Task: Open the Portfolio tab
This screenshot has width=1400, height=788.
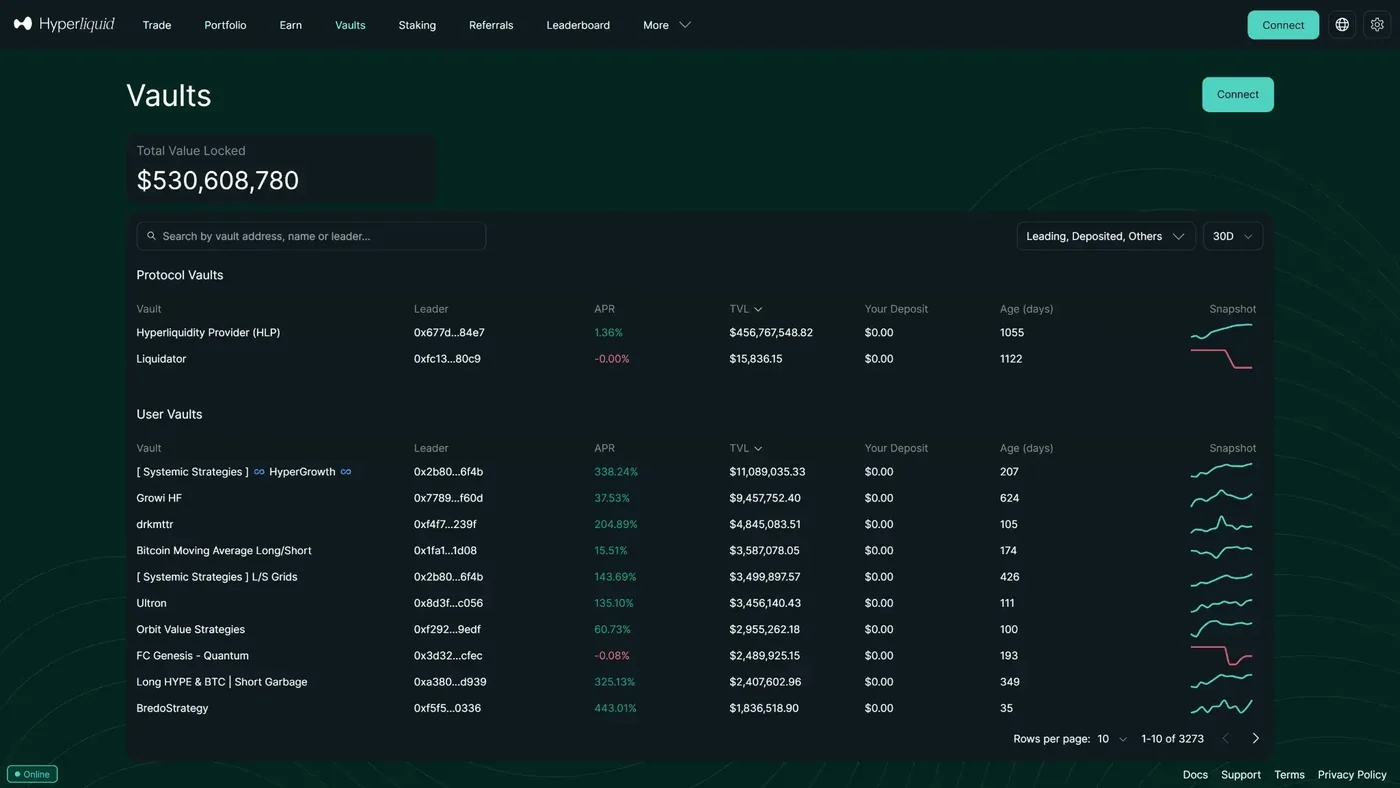Action: pyautogui.click(x=225, y=25)
